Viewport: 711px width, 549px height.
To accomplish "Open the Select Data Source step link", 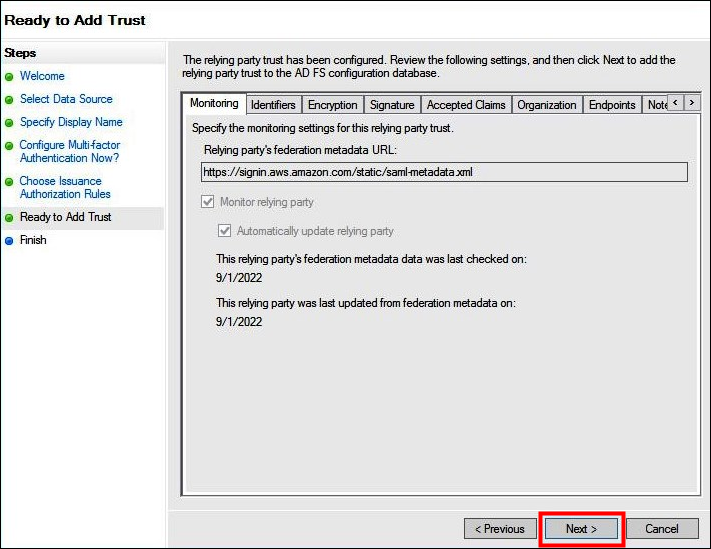I will pos(66,99).
